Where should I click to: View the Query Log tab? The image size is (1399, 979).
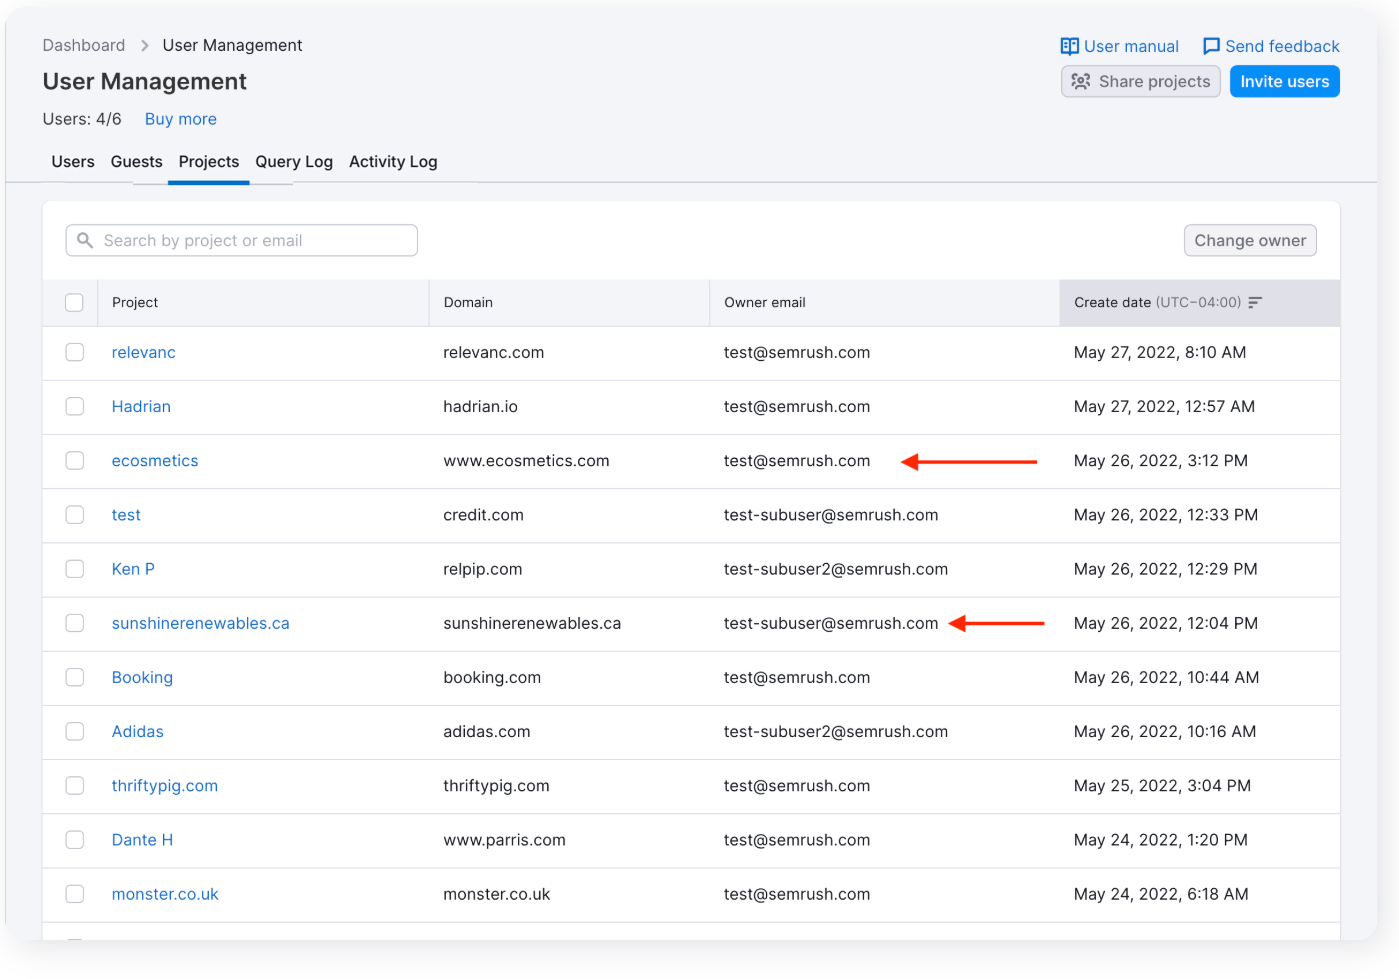point(293,161)
